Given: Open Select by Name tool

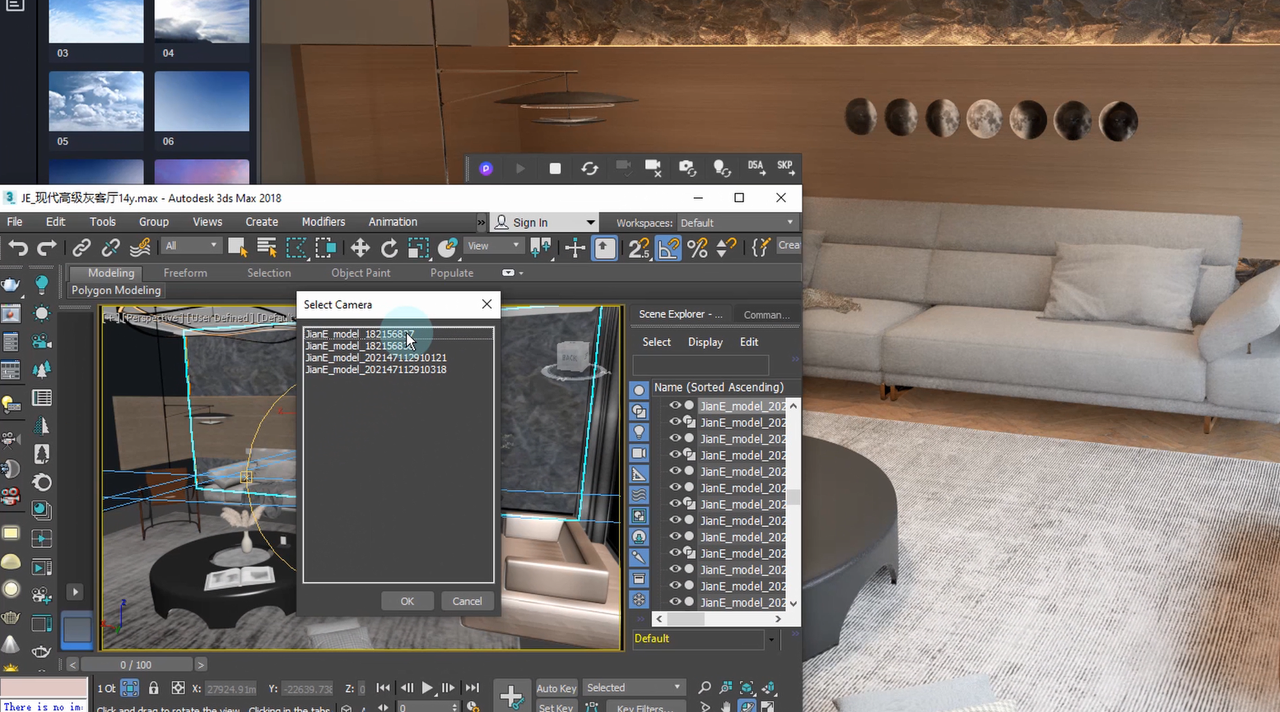Looking at the screenshot, I should click(x=267, y=247).
